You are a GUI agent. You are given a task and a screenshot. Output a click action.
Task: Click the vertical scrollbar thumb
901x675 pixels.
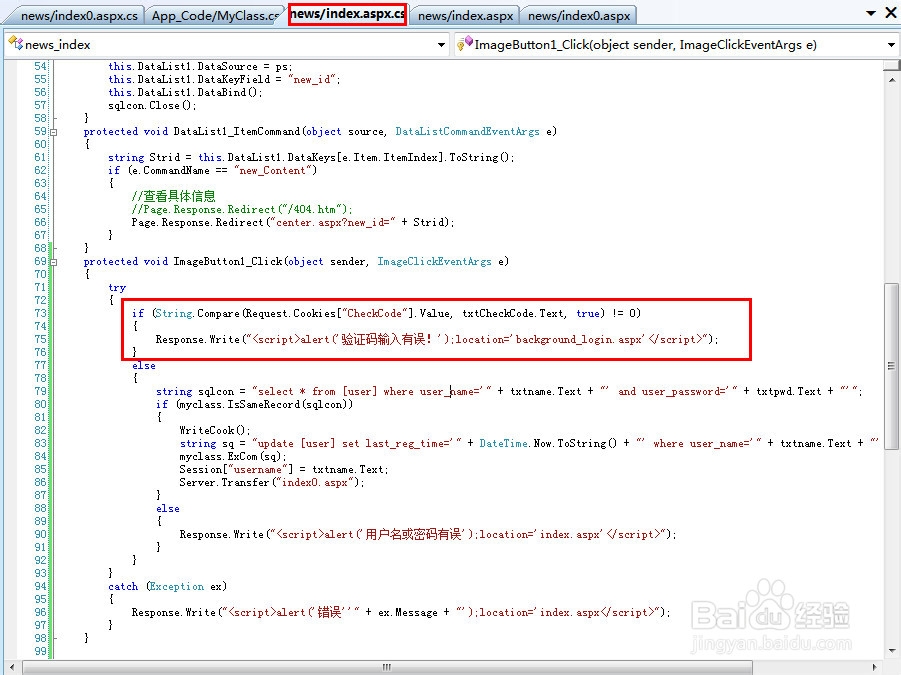(x=892, y=366)
